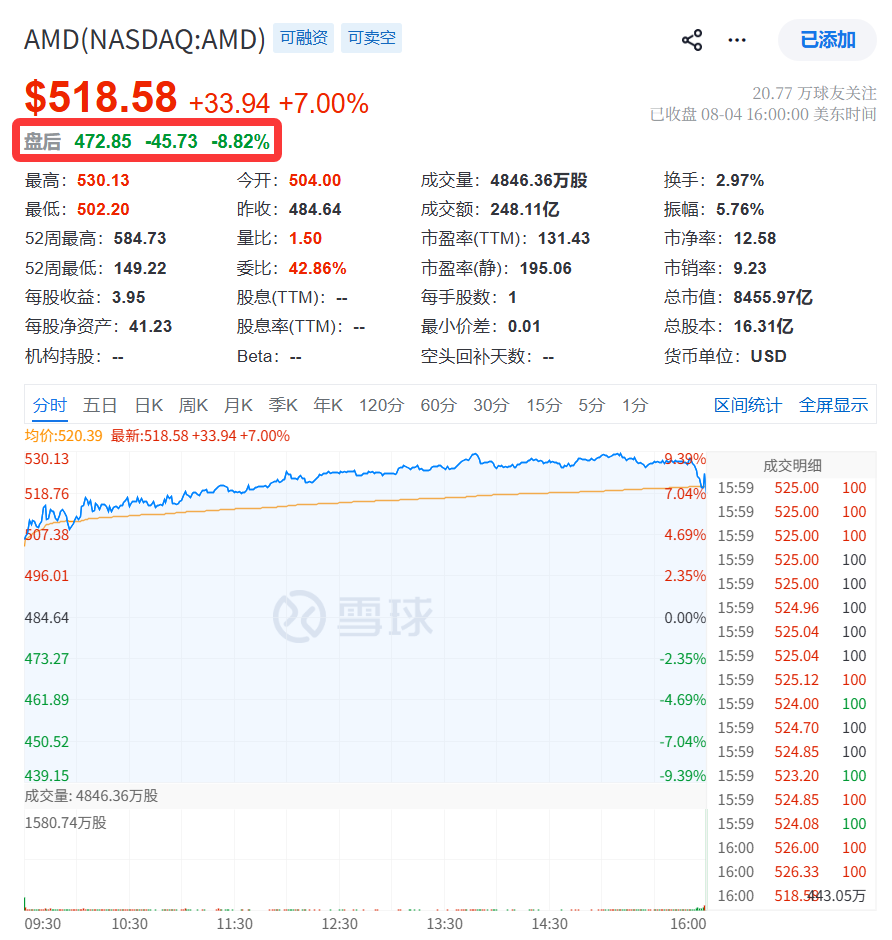This screenshot has height=940, width=892.
Task: Click the 委比 value 42.86%
Action: tap(317, 268)
